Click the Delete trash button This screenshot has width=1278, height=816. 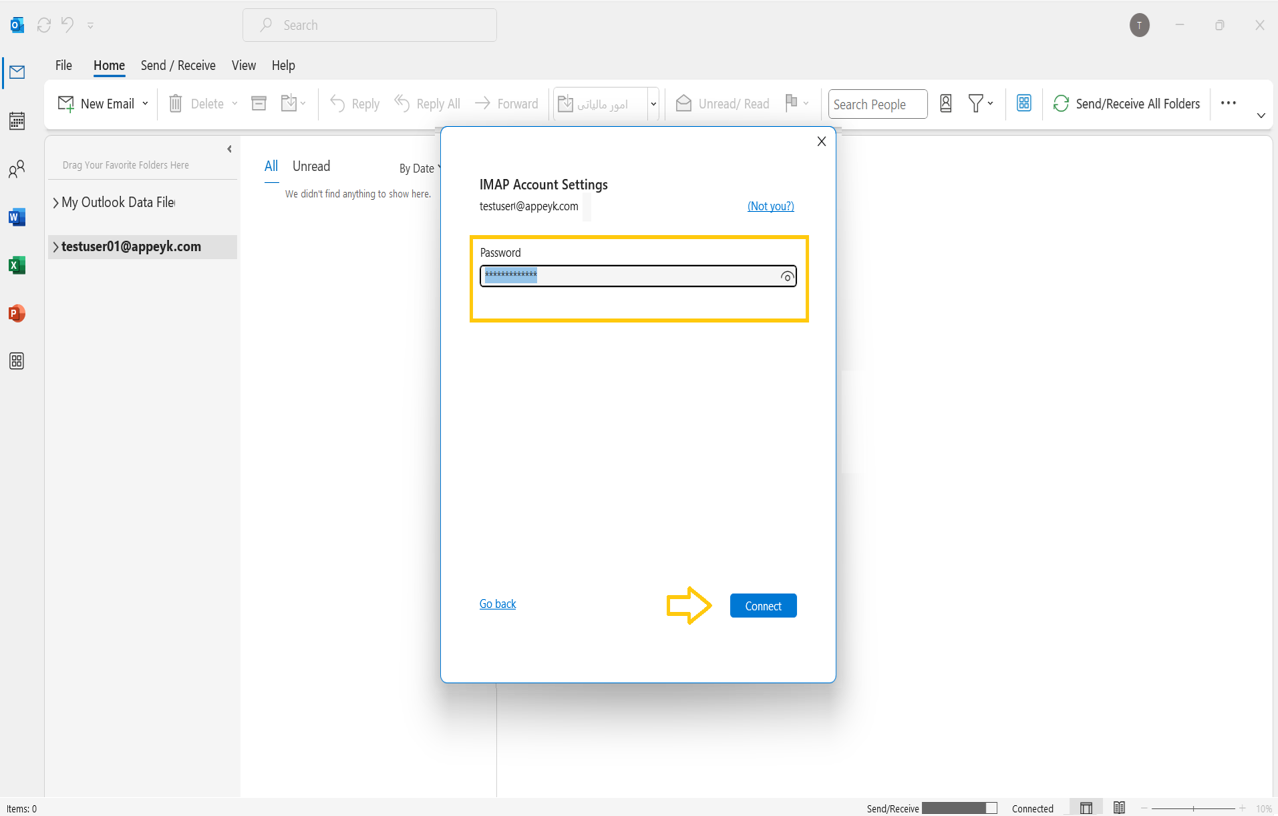click(x=196, y=104)
